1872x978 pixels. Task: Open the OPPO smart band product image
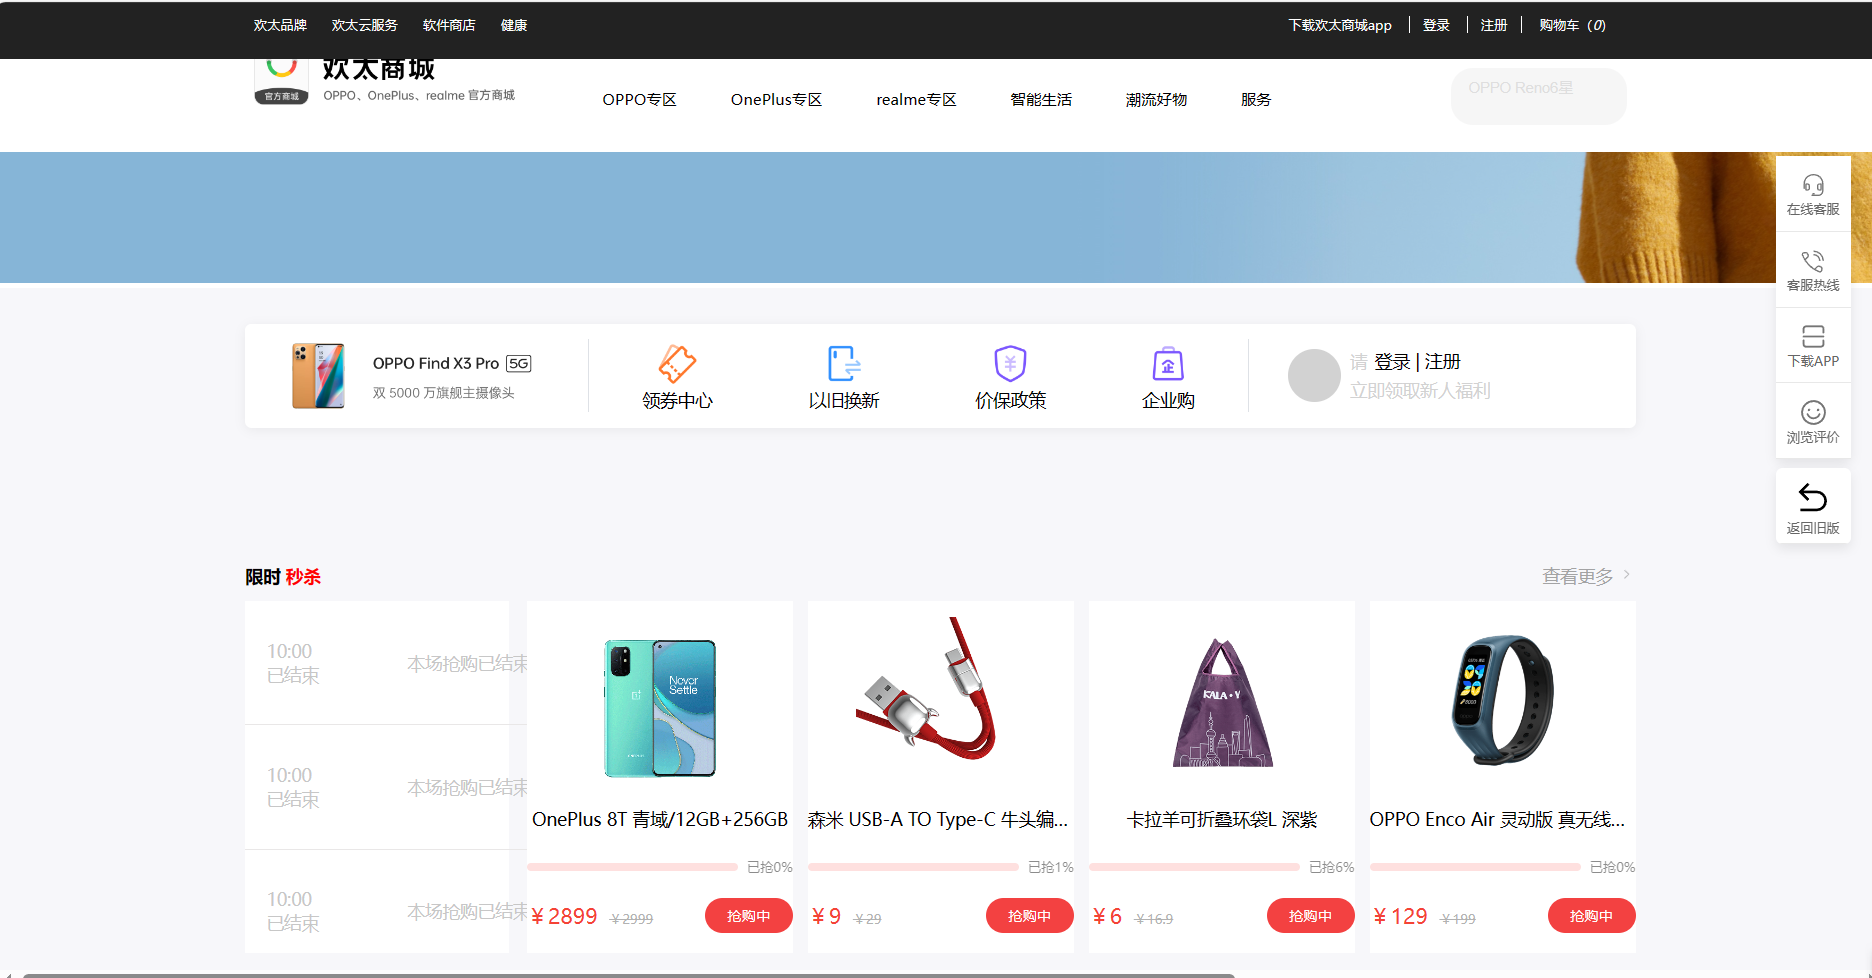[x=1503, y=700]
